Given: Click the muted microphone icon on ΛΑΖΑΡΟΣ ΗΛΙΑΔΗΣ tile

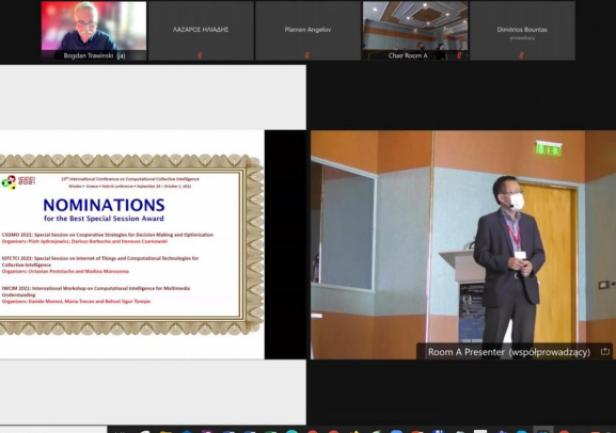Looking at the screenshot, I should point(199,55).
